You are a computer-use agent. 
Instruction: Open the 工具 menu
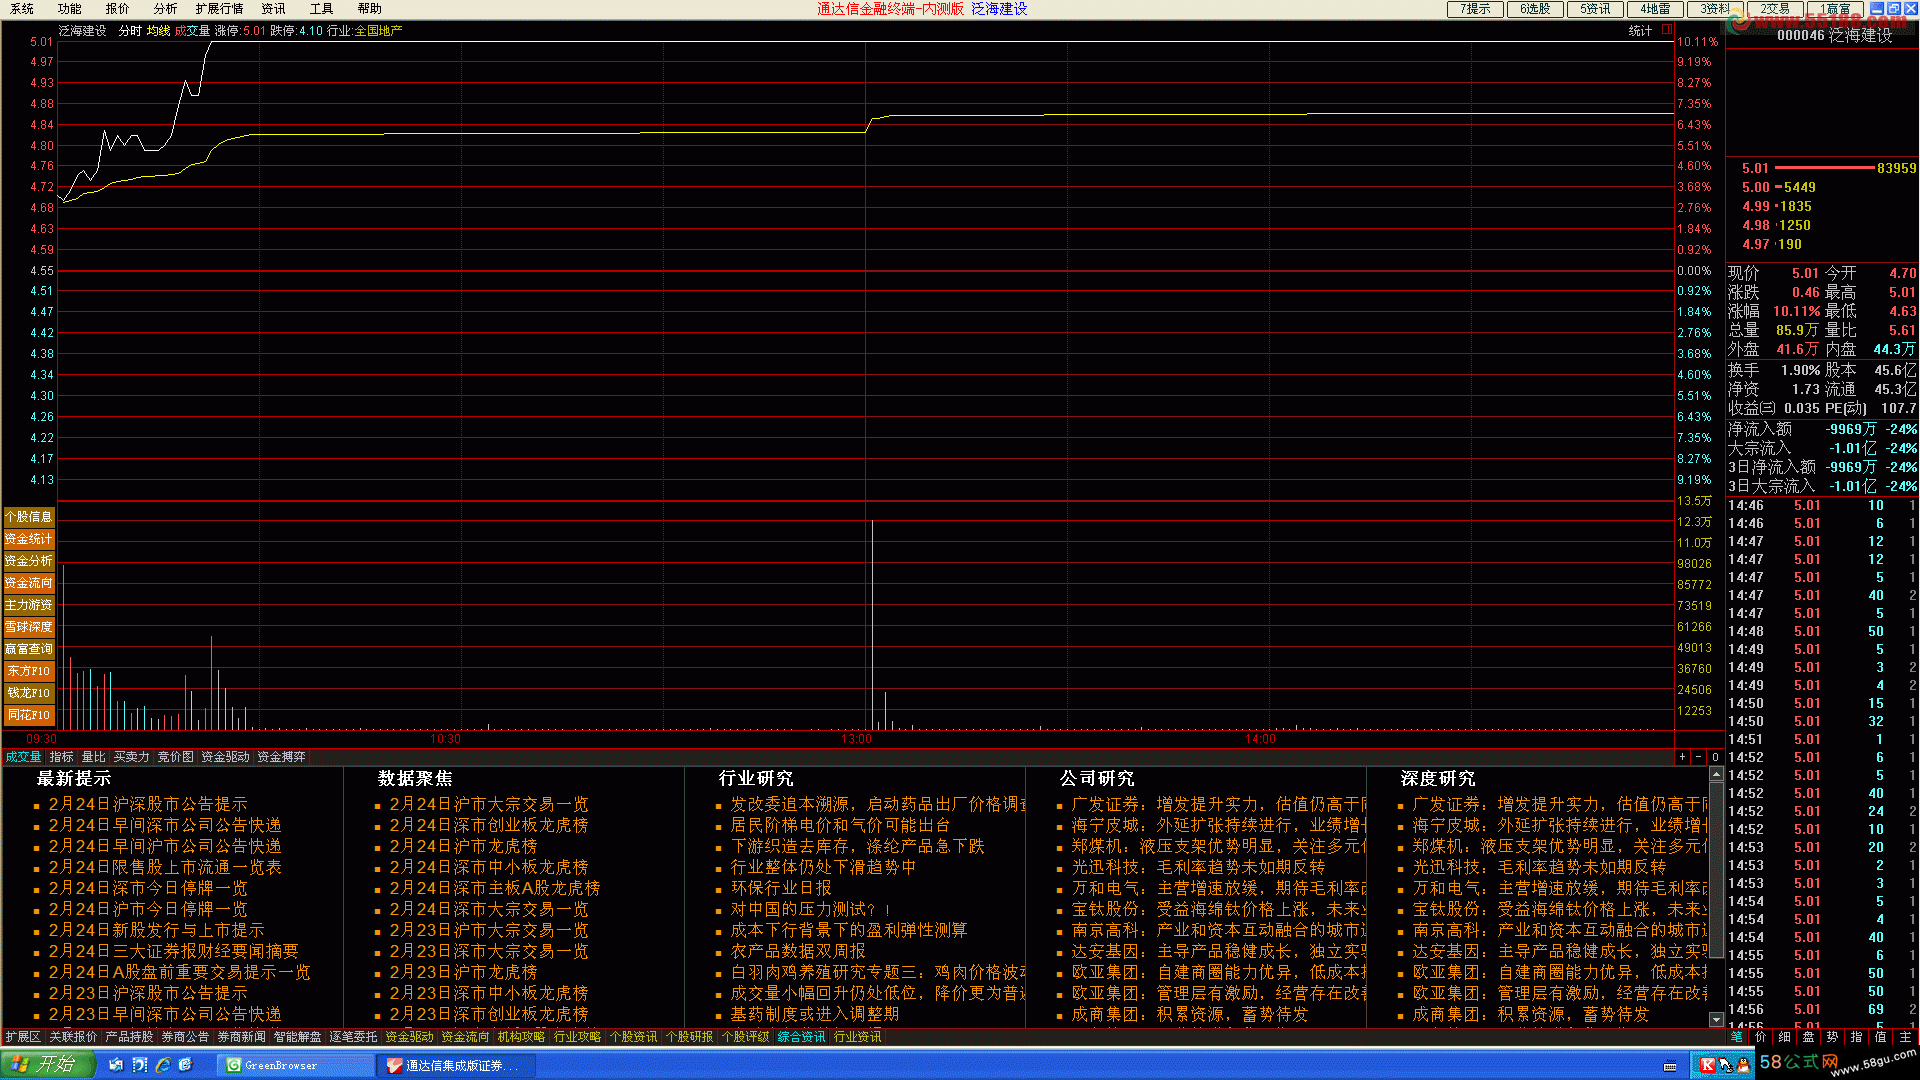(x=321, y=9)
